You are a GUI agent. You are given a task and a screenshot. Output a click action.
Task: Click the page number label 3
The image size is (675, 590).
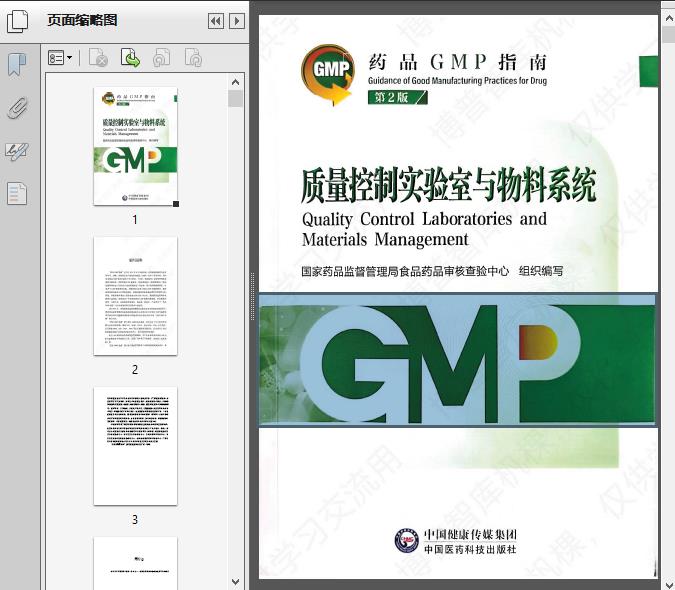pyautogui.click(x=135, y=520)
